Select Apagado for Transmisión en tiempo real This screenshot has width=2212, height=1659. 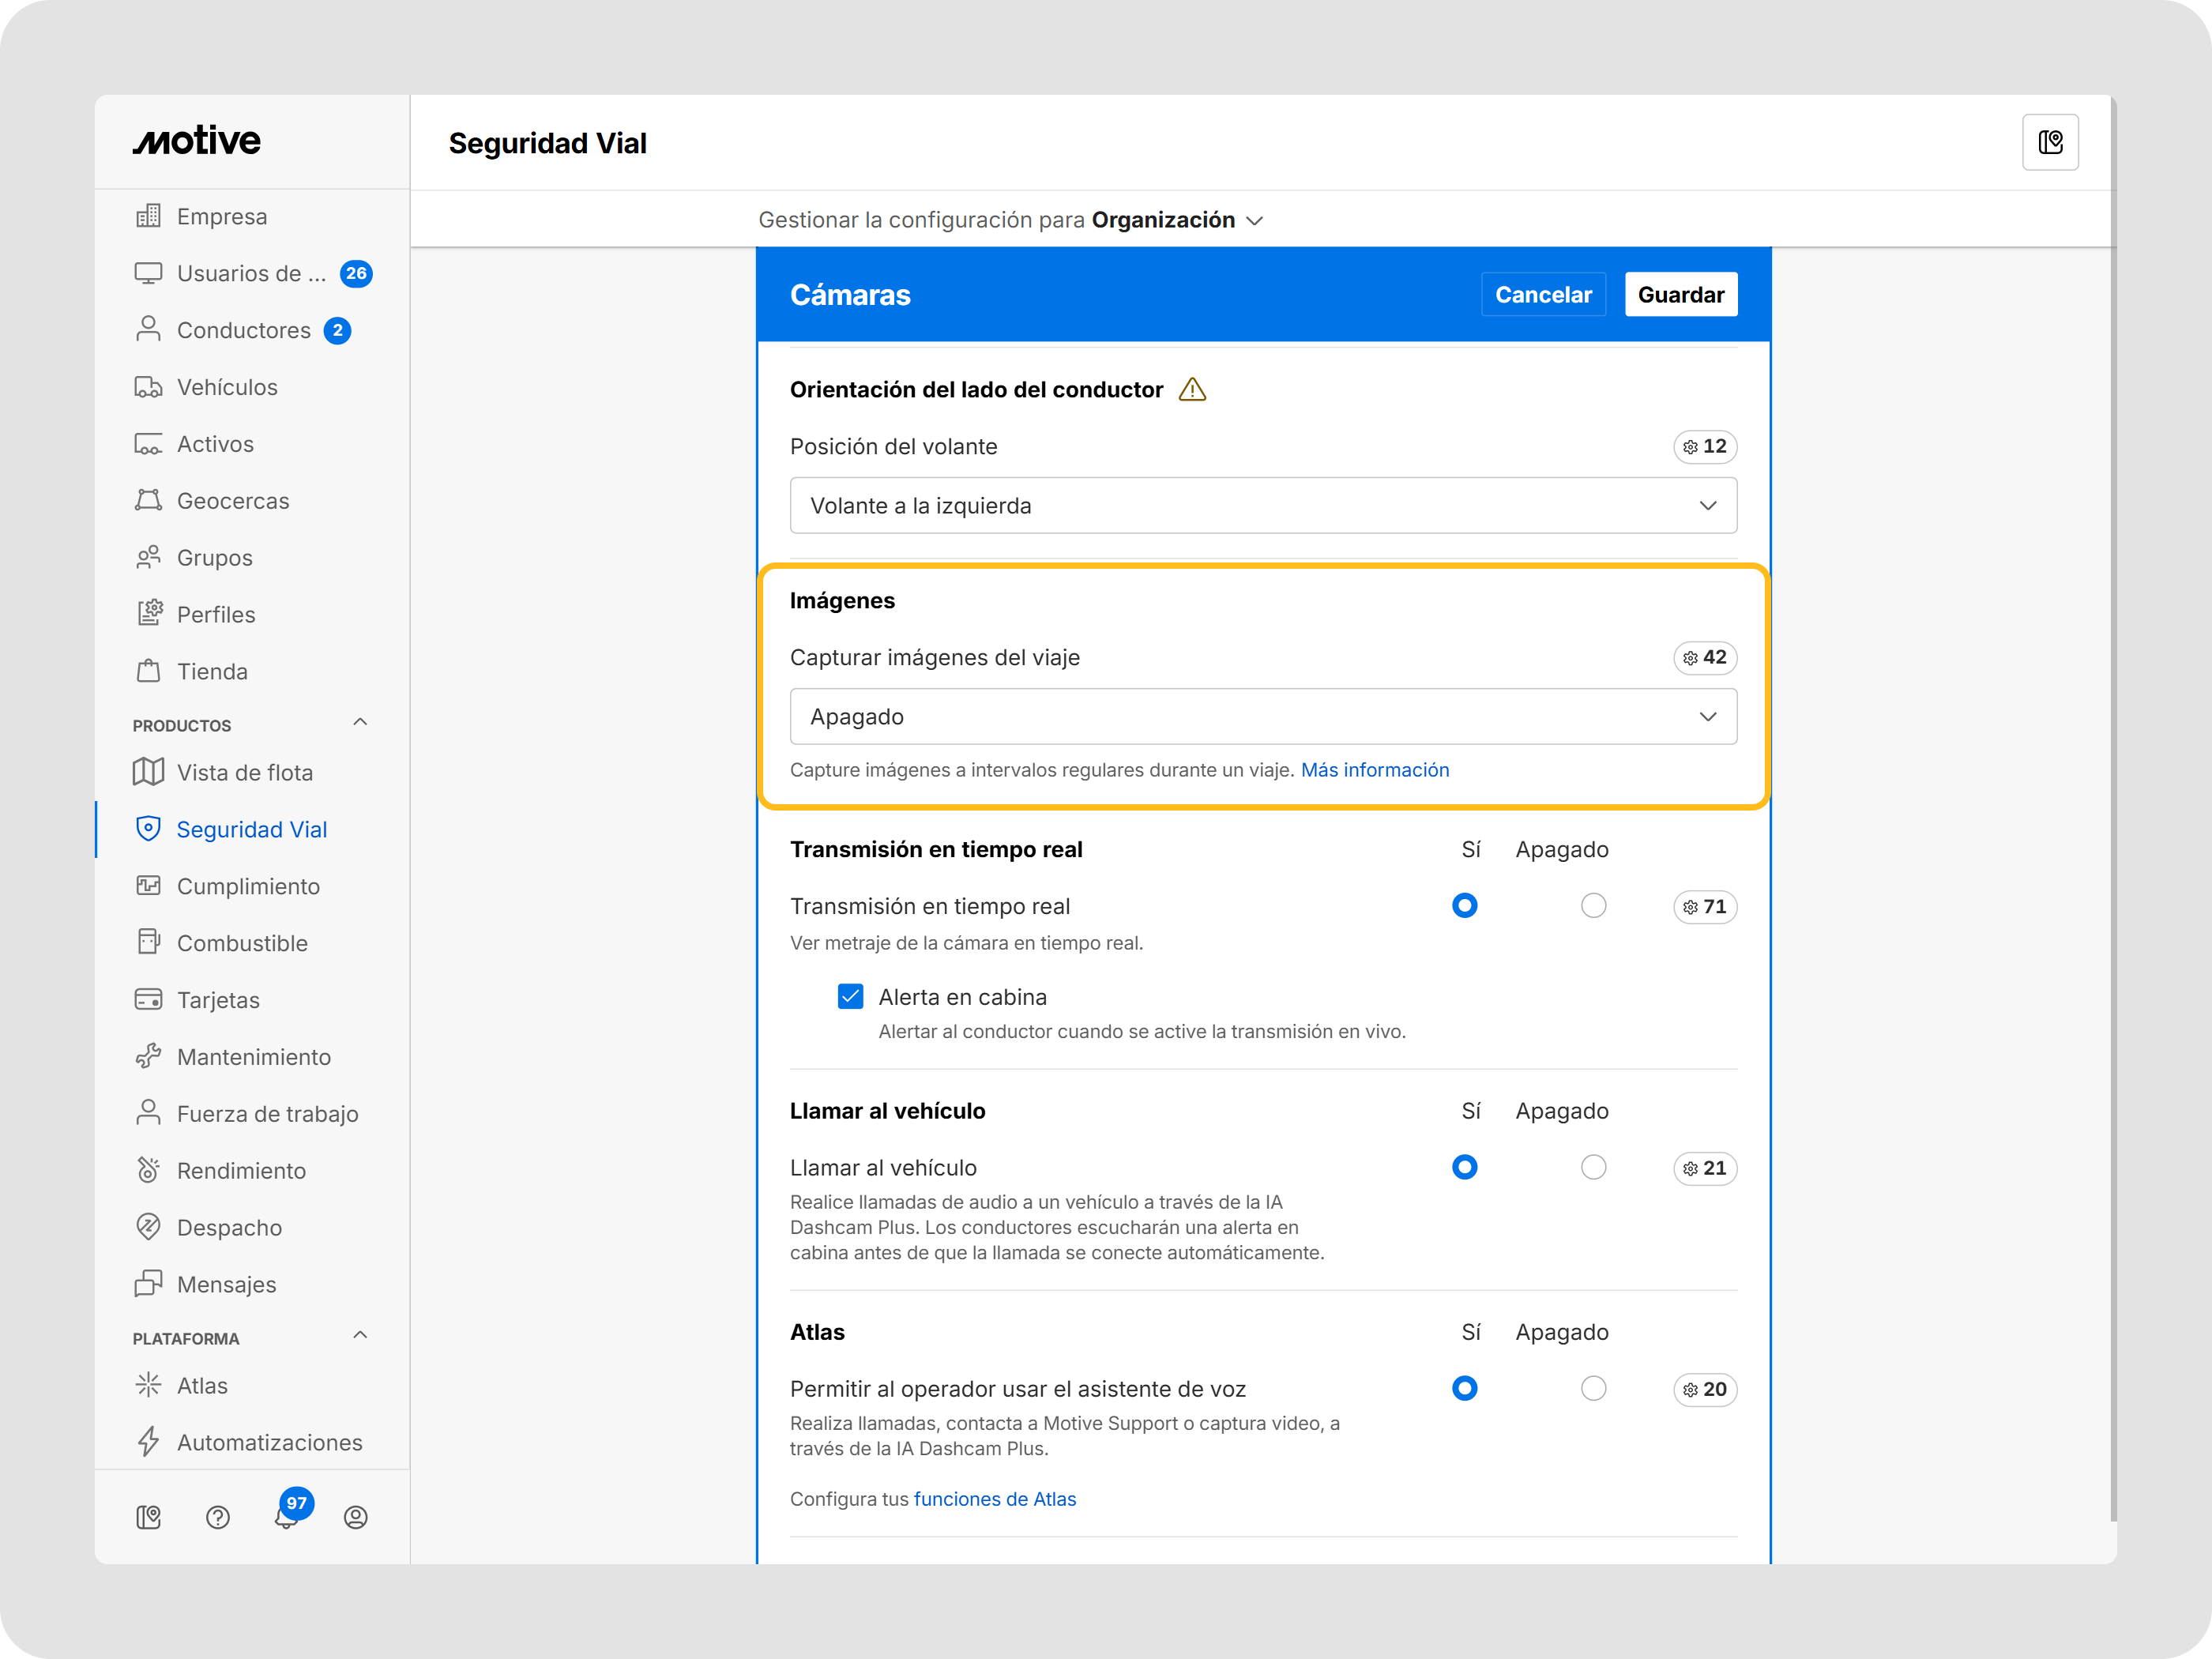1593,905
